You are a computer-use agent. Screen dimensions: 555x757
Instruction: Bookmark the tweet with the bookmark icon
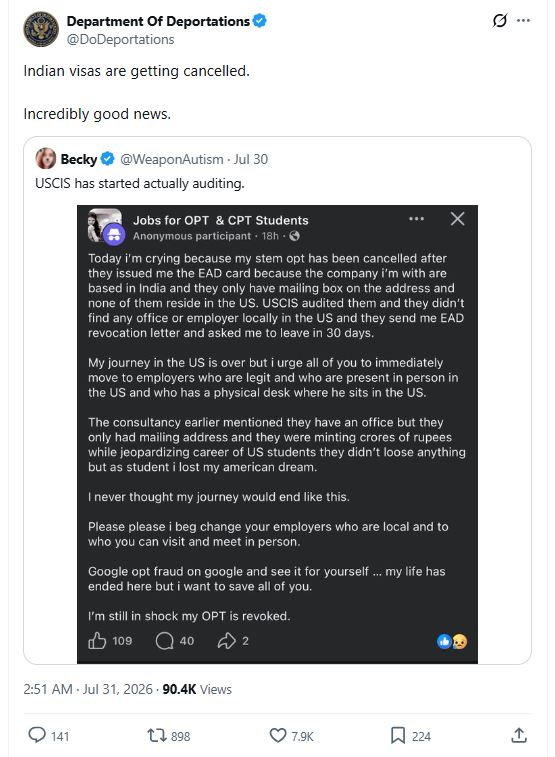(x=398, y=735)
